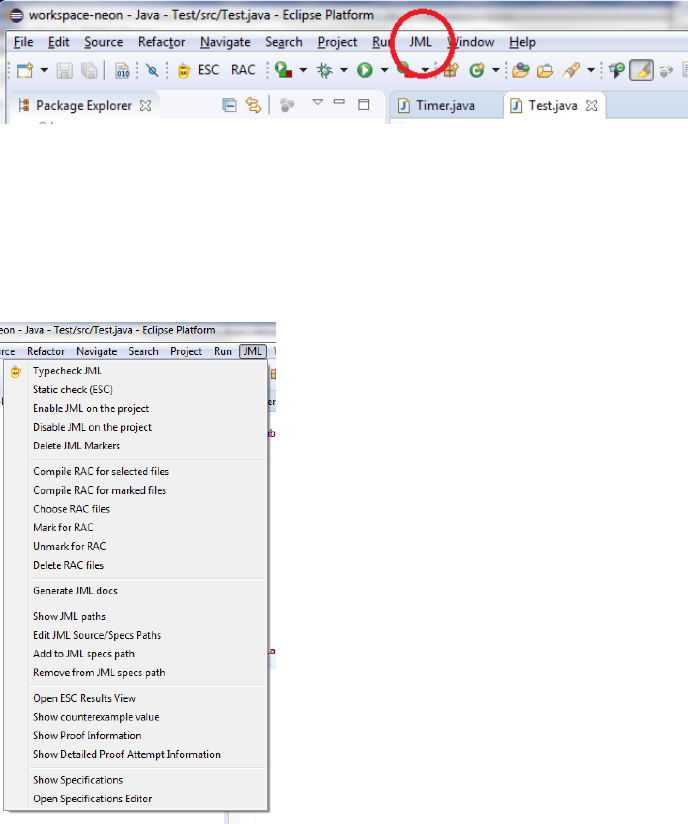
Task: Open the New Java Class dropdown arrow
Action: coord(496,70)
